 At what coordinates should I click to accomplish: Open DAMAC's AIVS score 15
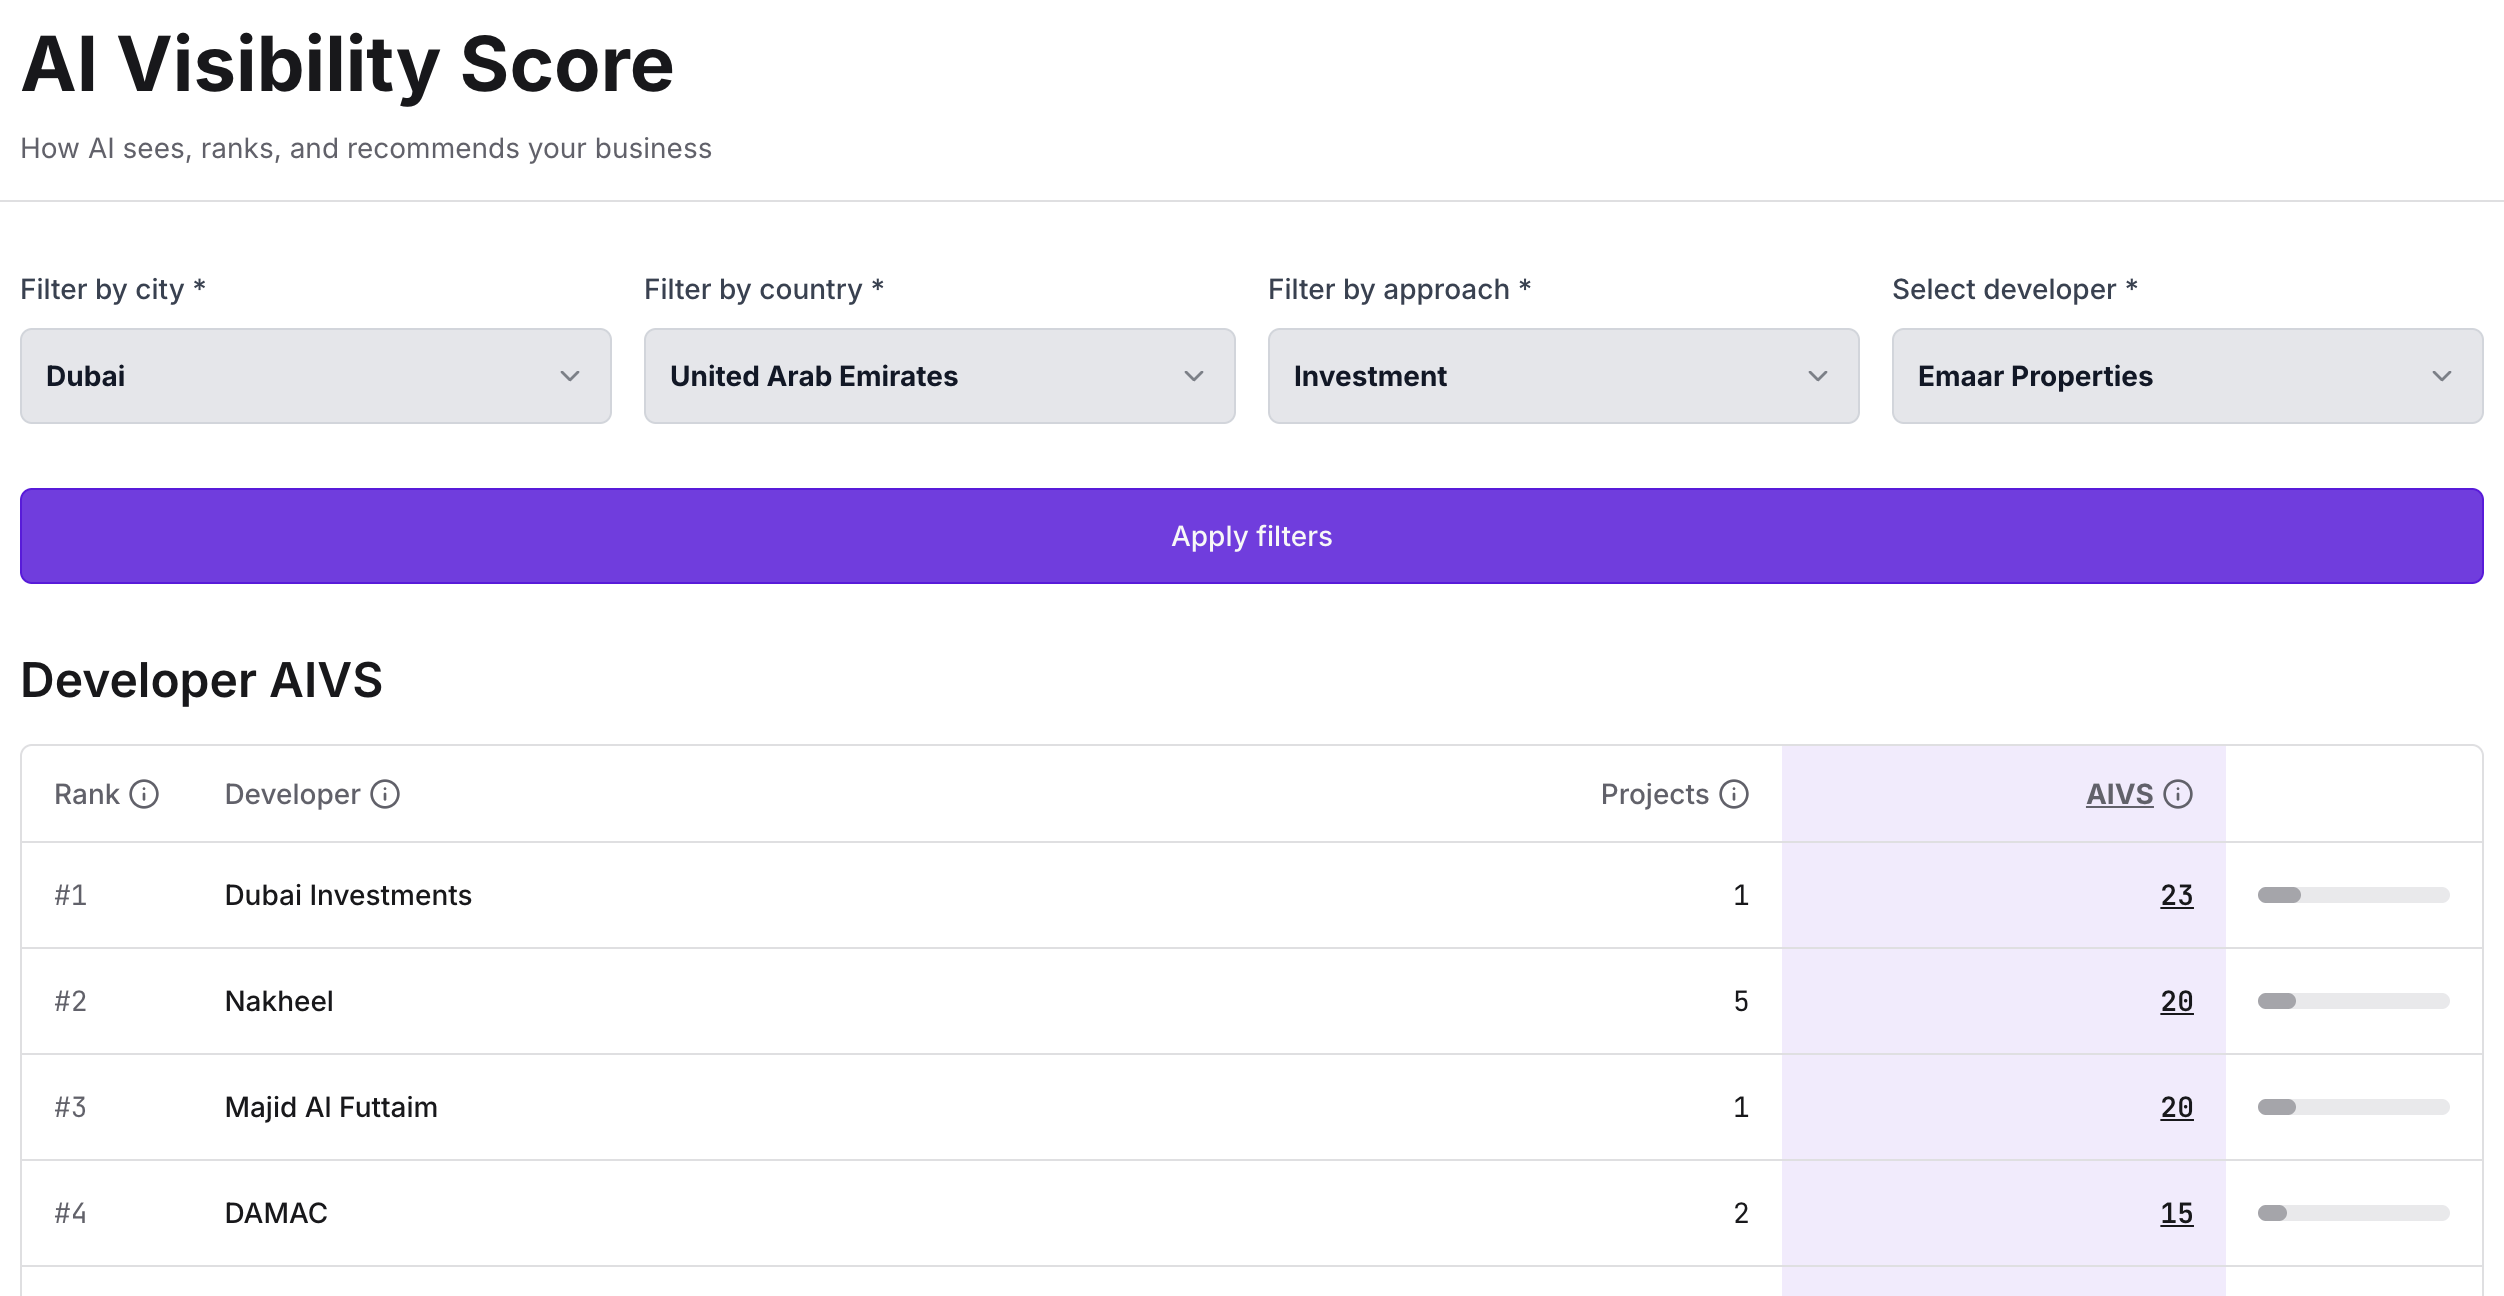pos(2176,1213)
